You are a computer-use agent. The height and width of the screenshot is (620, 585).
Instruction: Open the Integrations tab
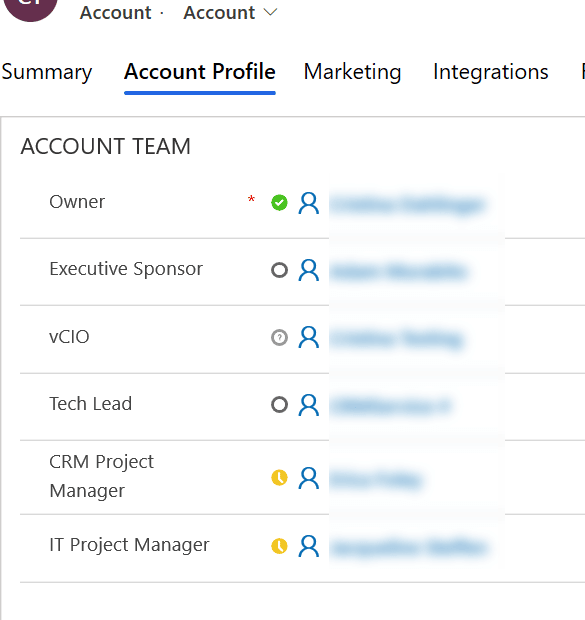click(491, 72)
